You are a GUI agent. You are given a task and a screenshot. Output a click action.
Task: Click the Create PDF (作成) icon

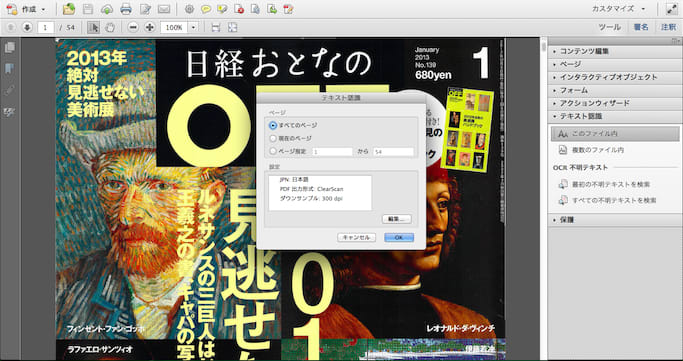point(12,9)
